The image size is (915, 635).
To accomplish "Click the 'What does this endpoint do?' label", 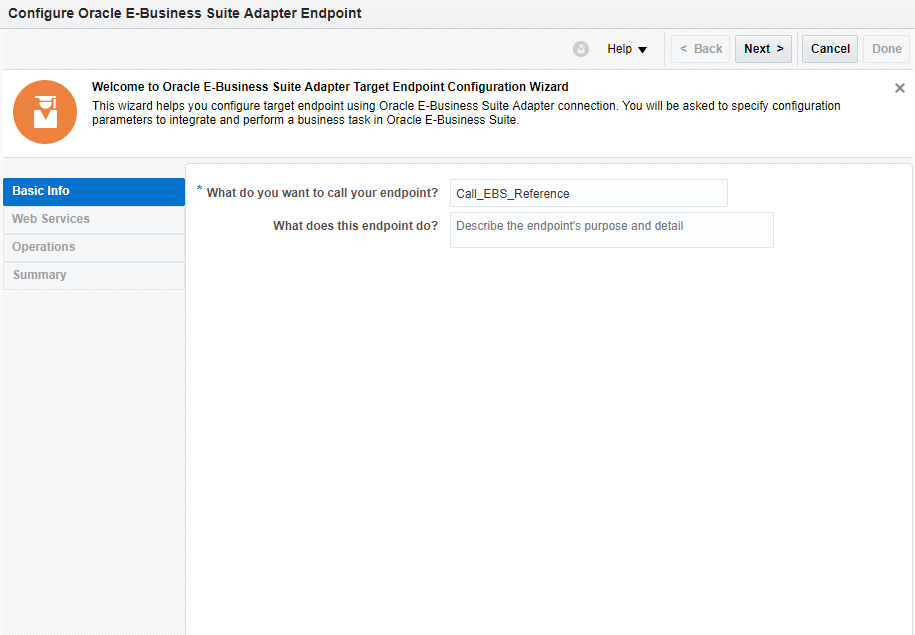I will coord(355,226).
